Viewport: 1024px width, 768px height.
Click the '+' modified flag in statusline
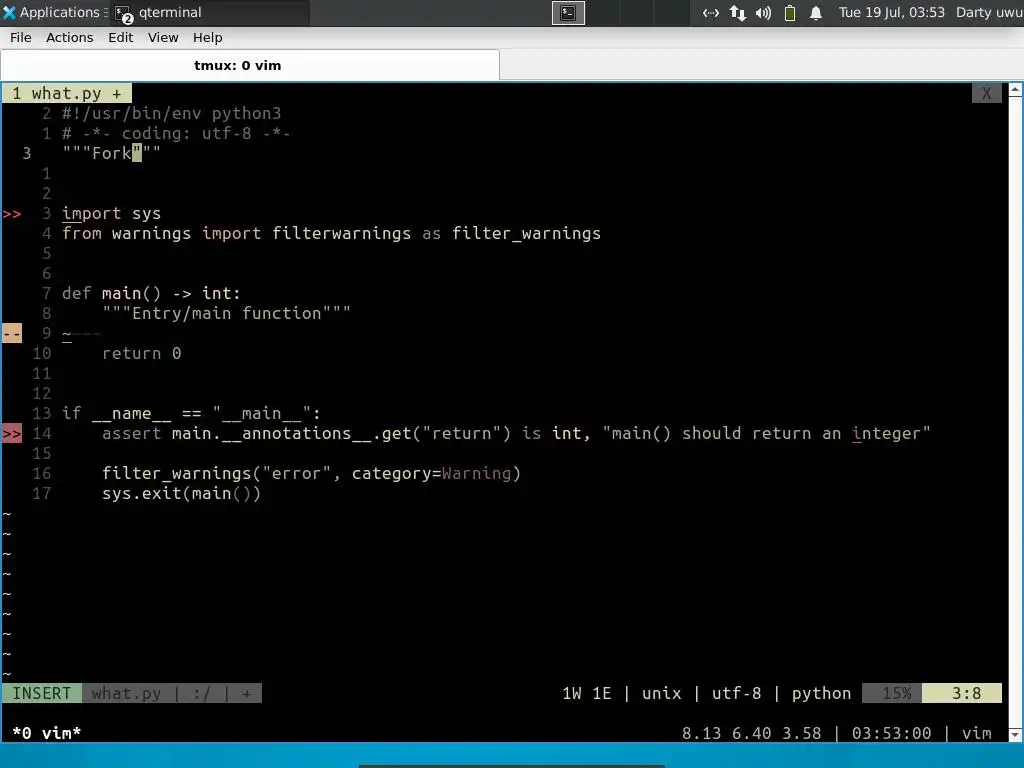click(246, 694)
